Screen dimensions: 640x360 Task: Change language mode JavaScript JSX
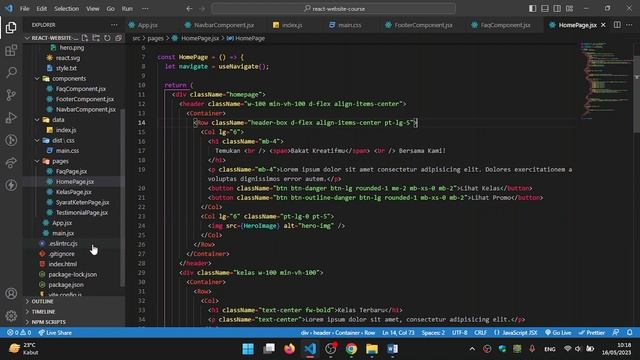tap(516, 333)
